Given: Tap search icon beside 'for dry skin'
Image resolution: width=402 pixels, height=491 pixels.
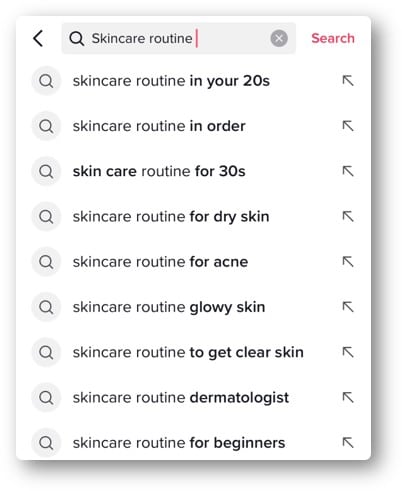Looking at the screenshot, I should tap(46, 217).
